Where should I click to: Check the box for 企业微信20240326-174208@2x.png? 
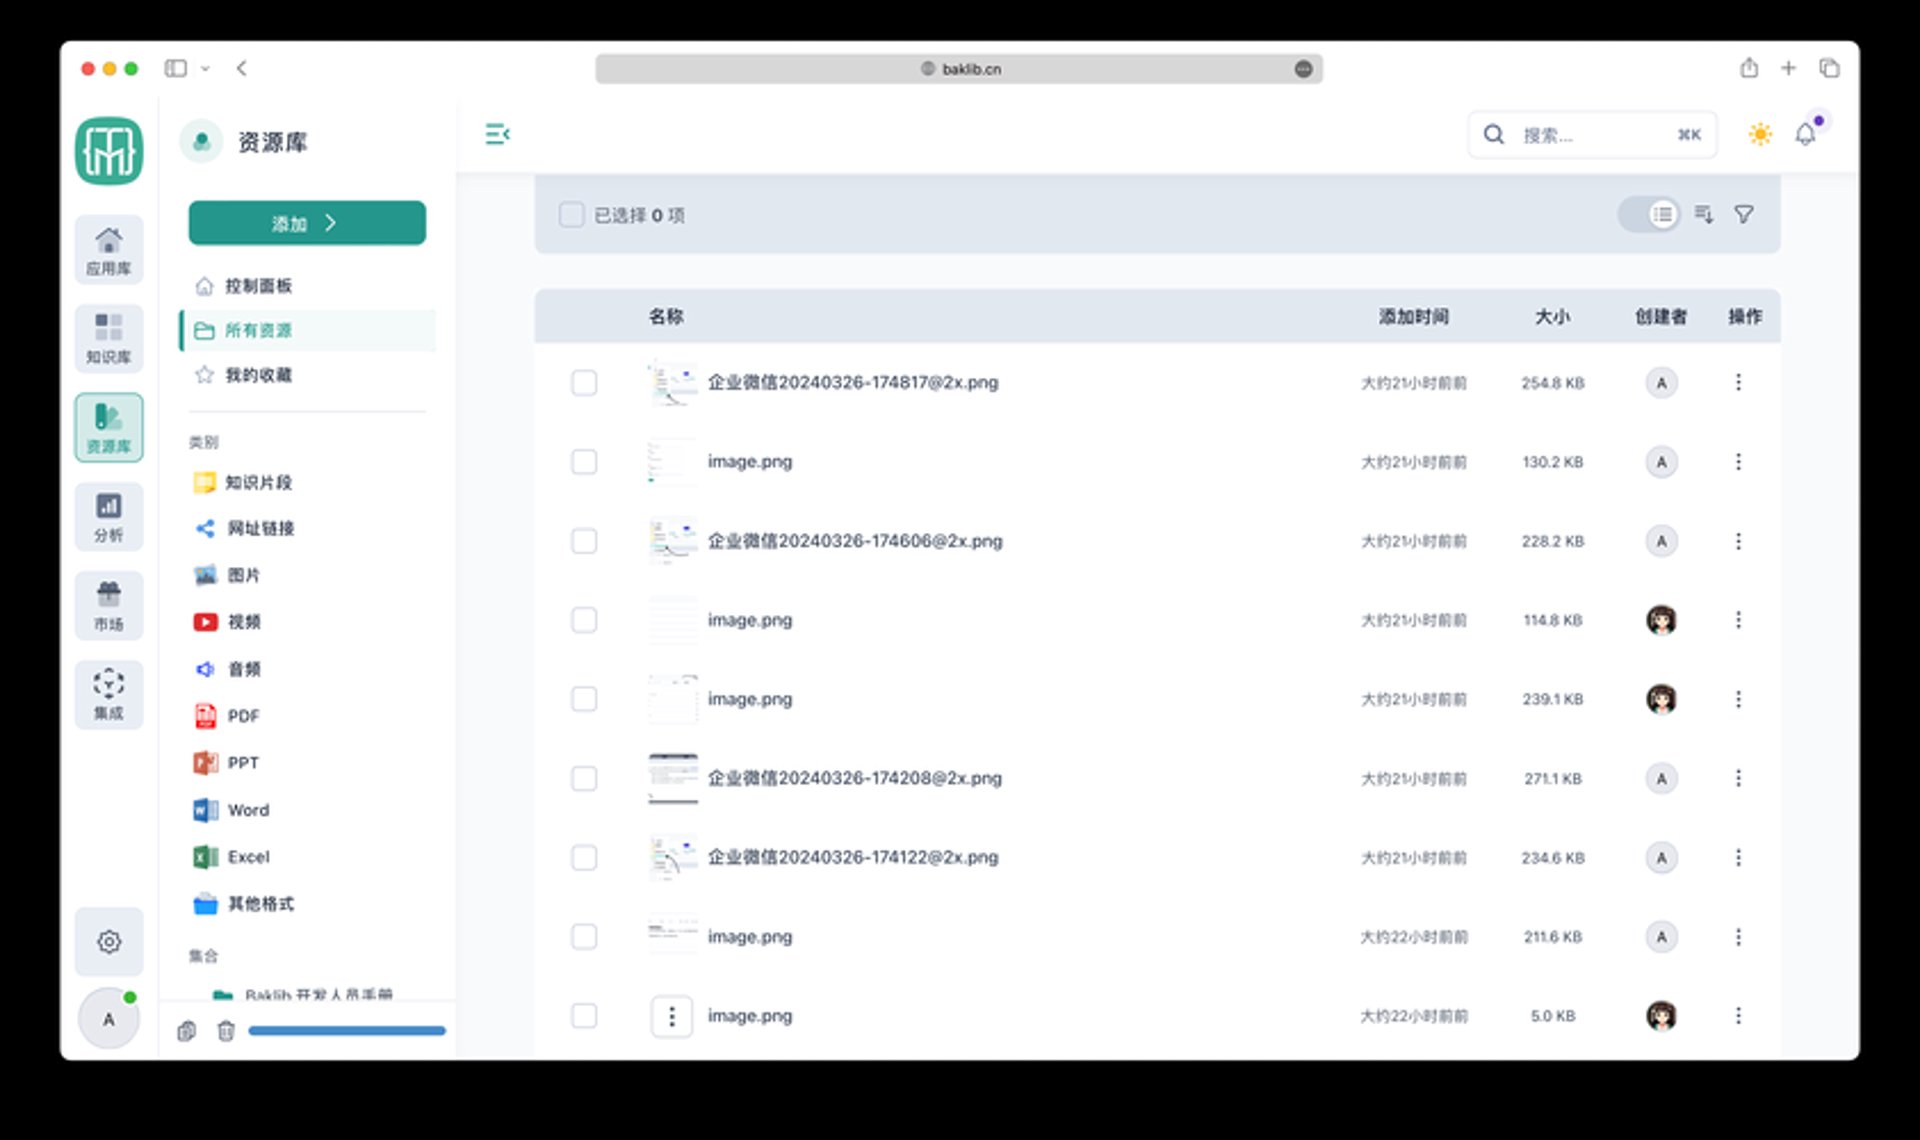[584, 777]
